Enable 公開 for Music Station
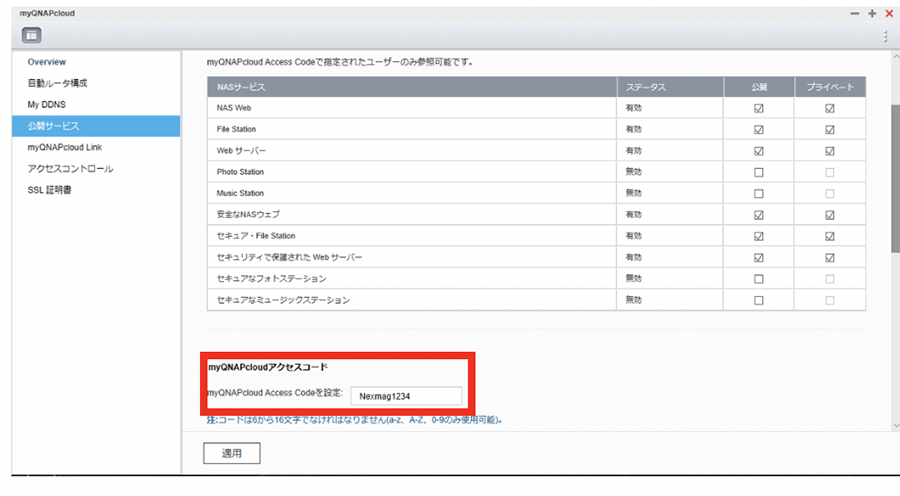This screenshot has width=900, height=496. coord(759,193)
